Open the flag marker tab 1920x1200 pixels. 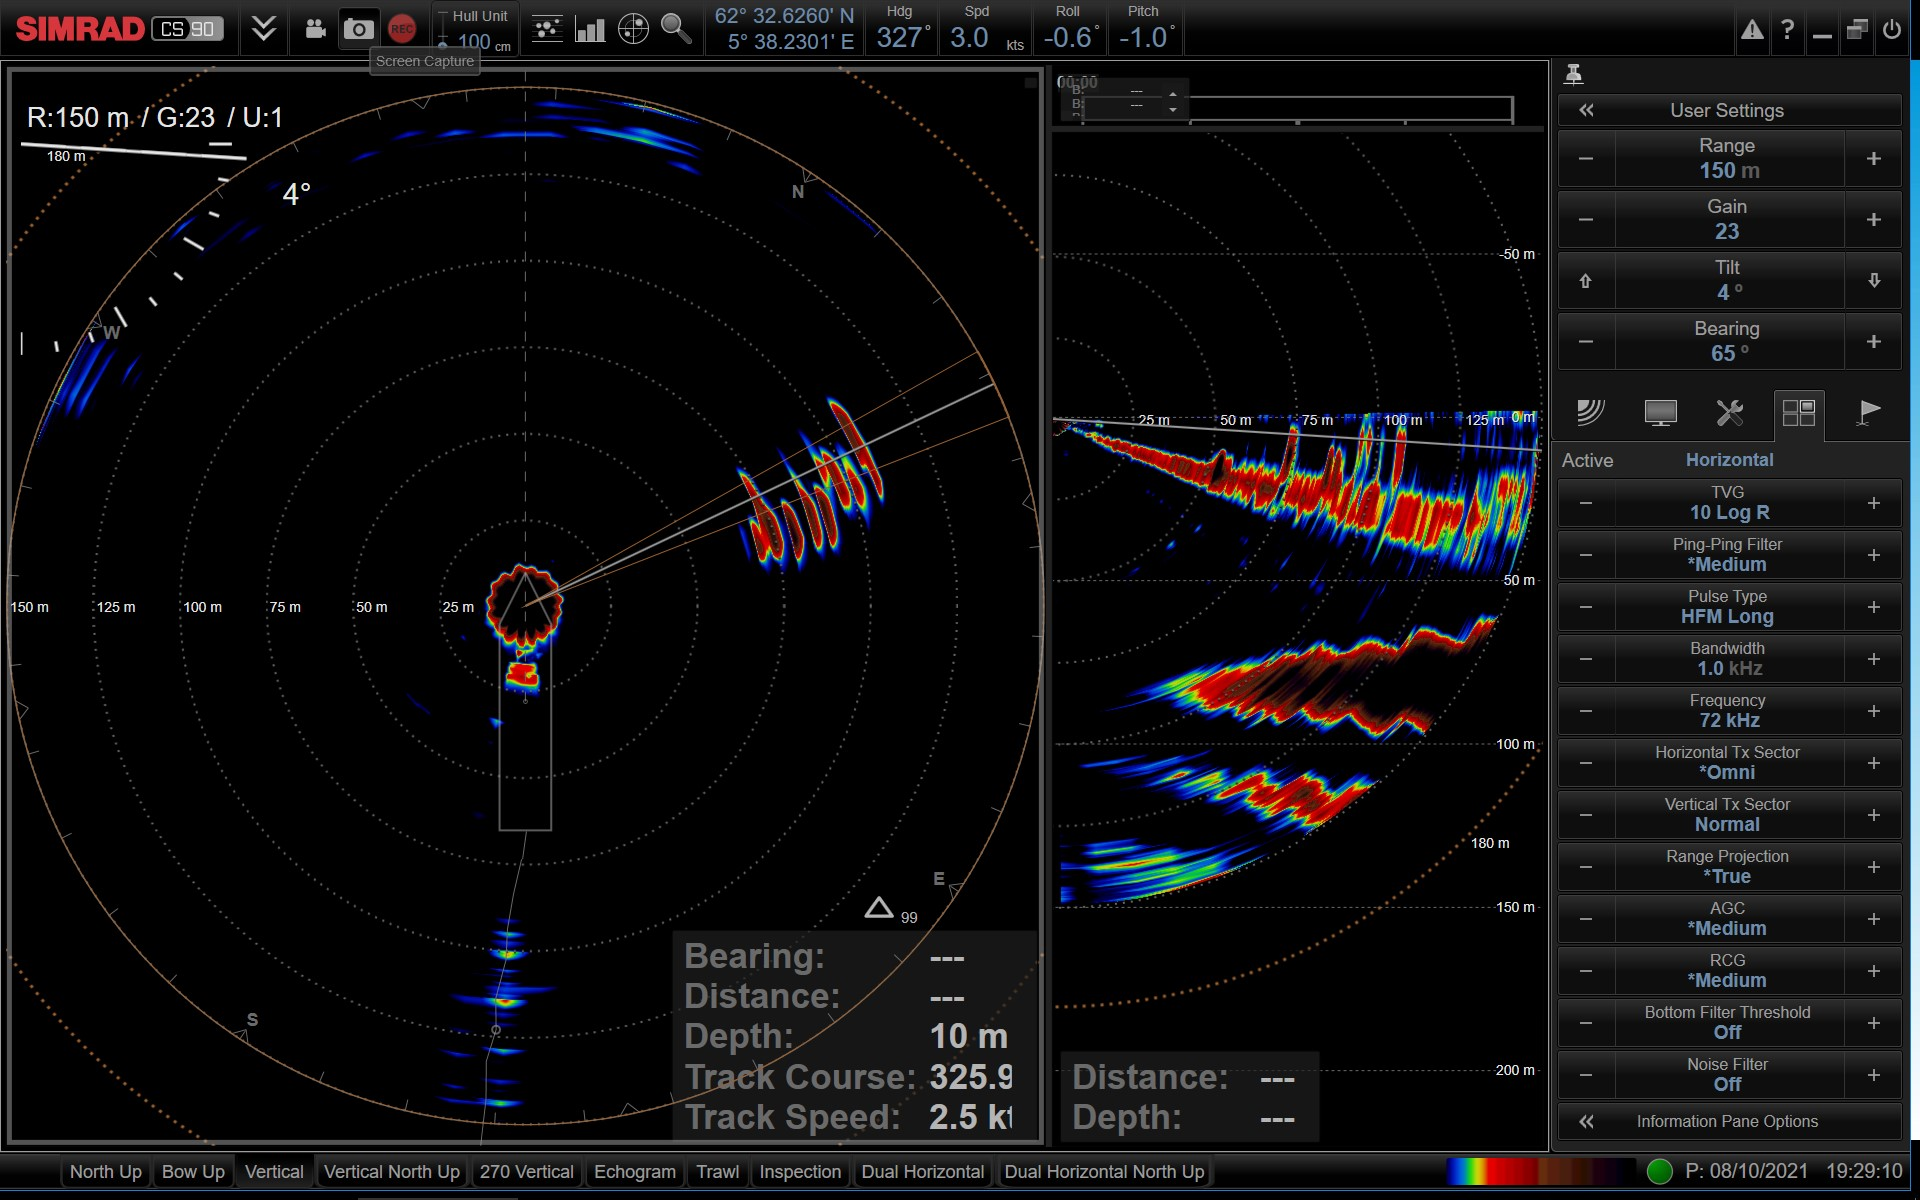pyautogui.click(x=1866, y=413)
